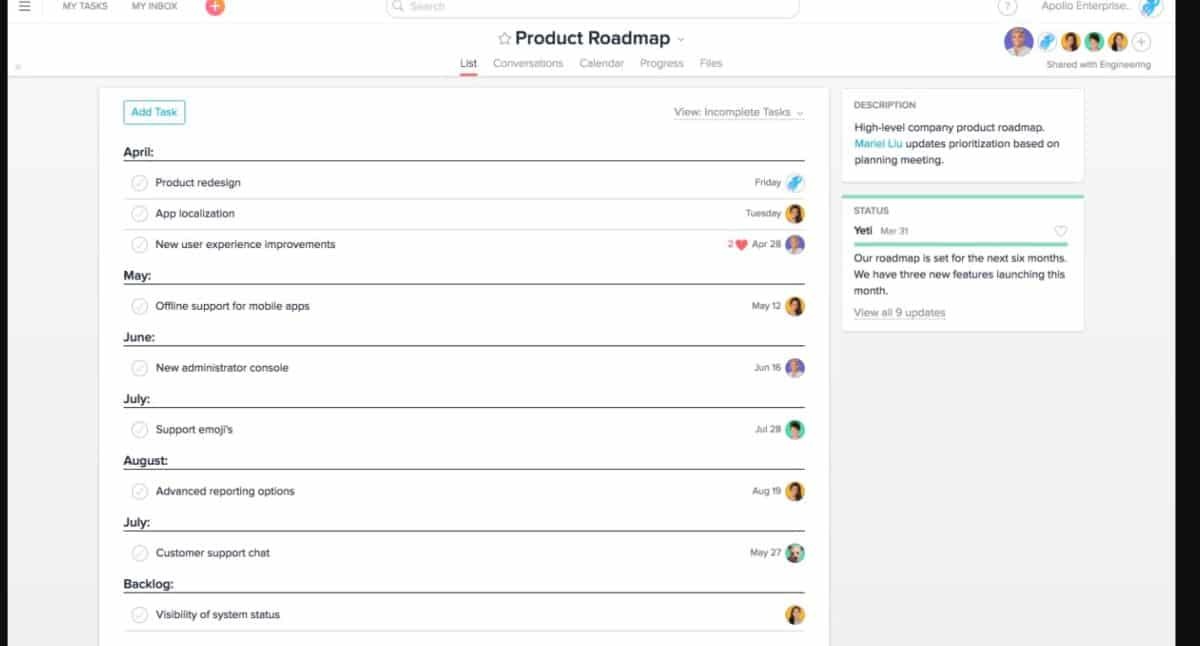Mark Product redesign task complete
The width and height of the screenshot is (1200, 646).
[140, 183]
